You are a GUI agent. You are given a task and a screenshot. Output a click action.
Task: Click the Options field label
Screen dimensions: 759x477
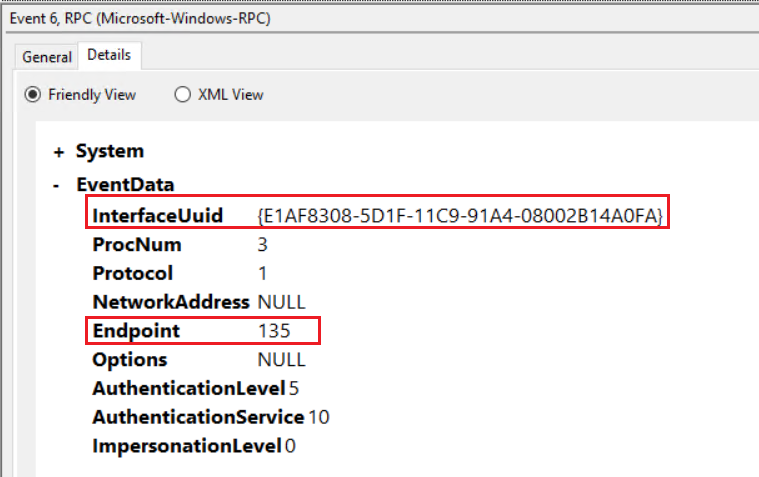[130, 359]
